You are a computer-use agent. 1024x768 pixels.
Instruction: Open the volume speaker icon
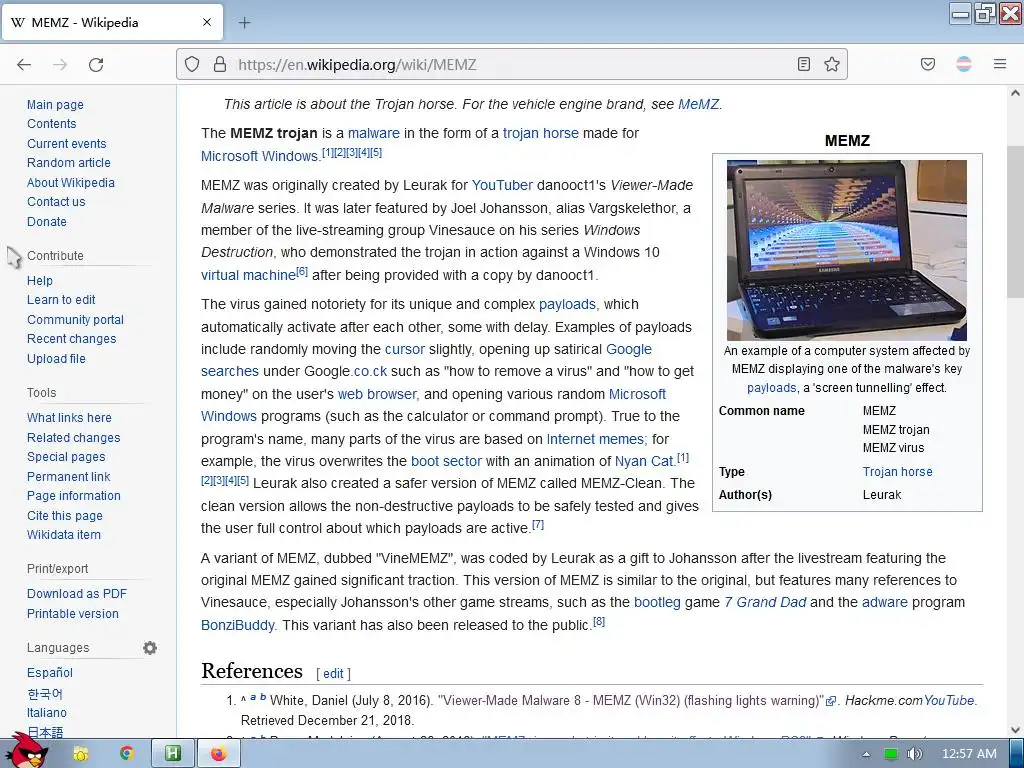point(915,754)
